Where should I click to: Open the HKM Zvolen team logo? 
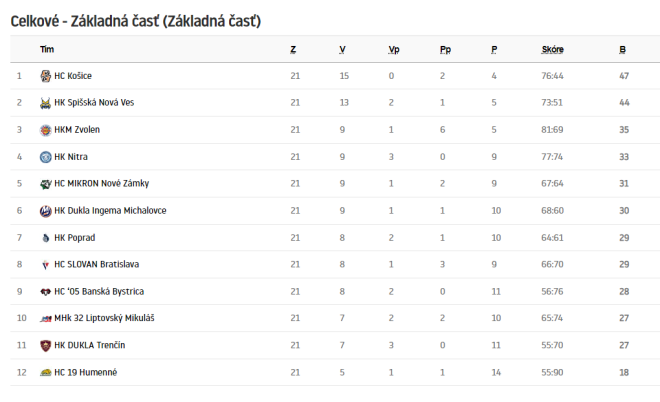coord(45,130)
